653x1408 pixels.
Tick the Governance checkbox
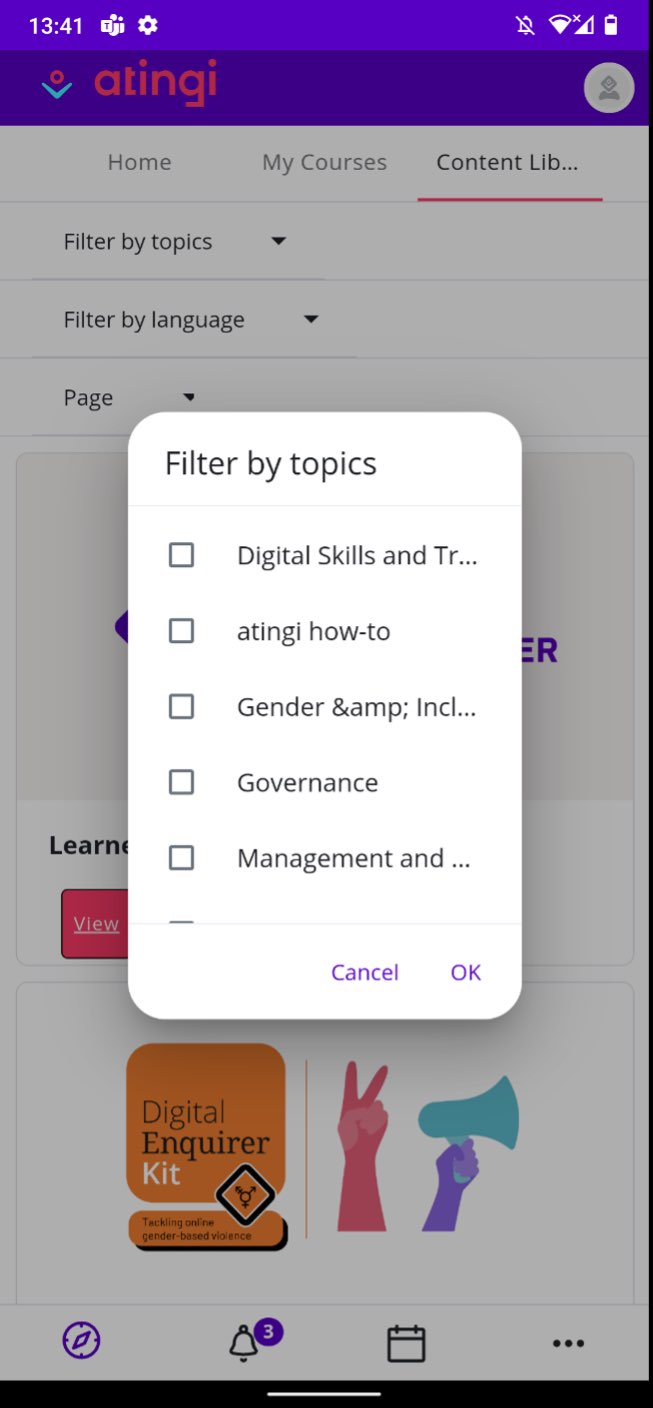181,782
